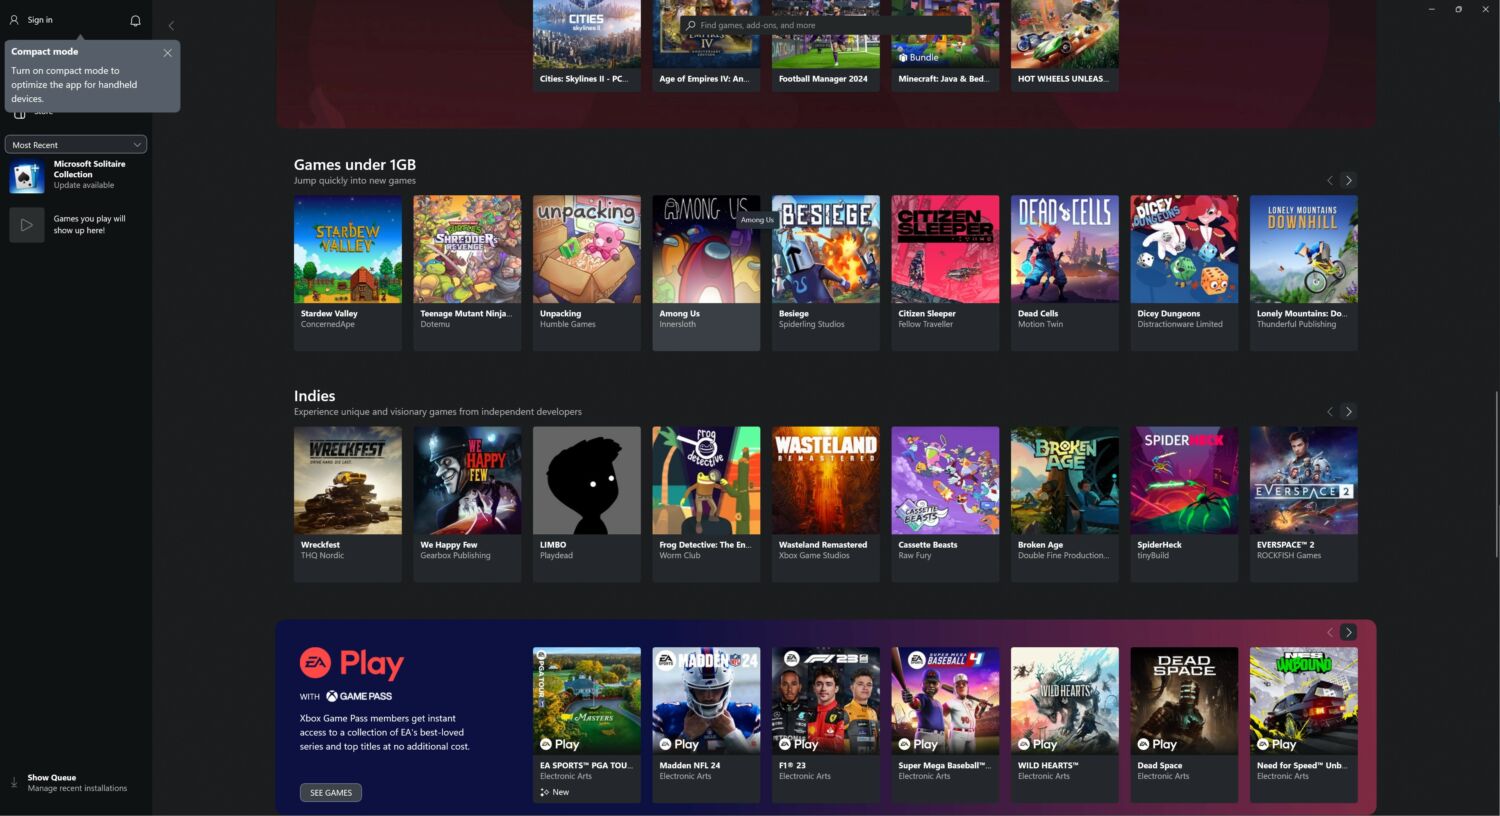Click the search magnifier in the search bar

[x=692, y=24]
